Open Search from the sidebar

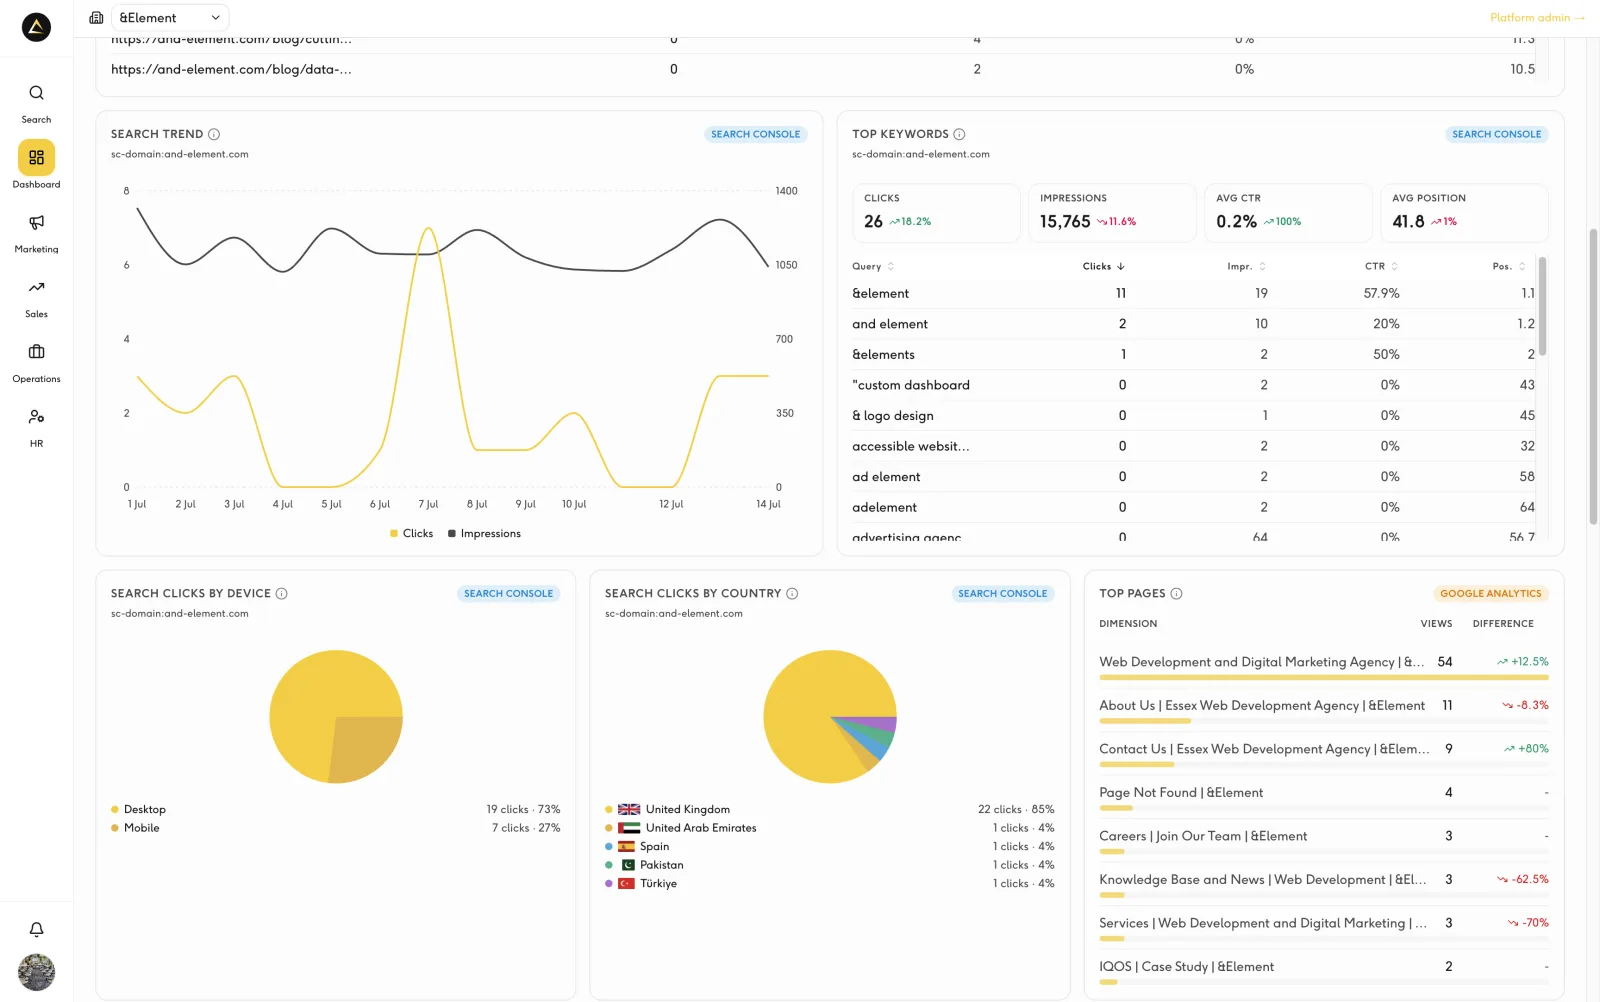pos(36,103)
